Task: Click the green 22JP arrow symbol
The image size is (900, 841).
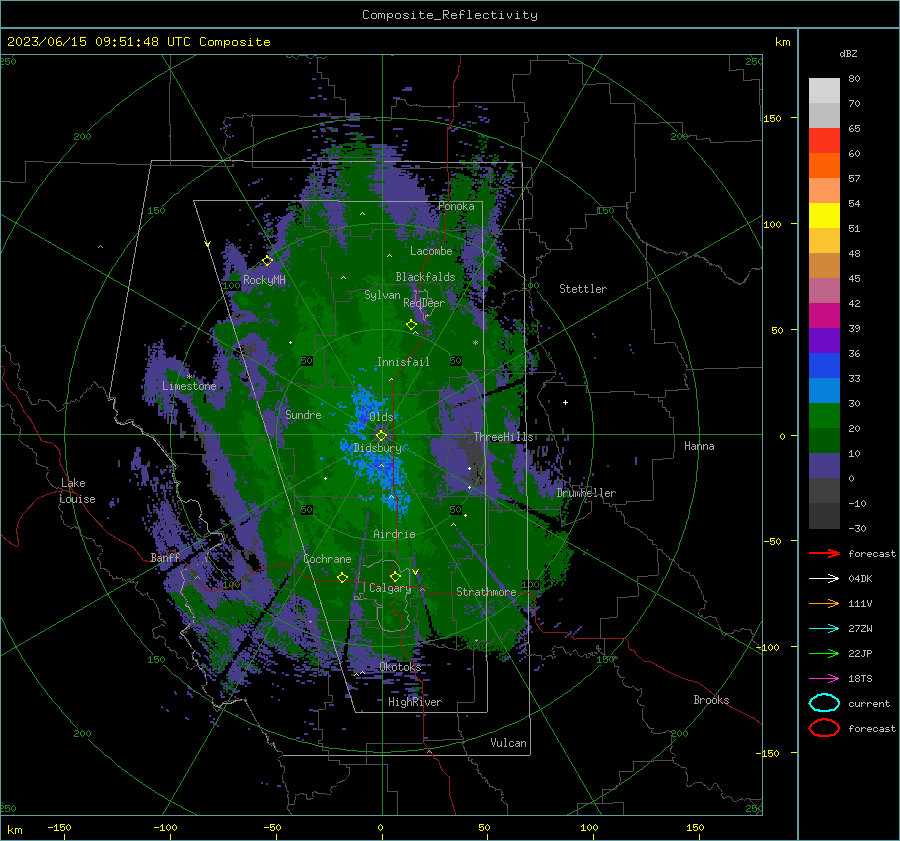Action: [824, 653]
